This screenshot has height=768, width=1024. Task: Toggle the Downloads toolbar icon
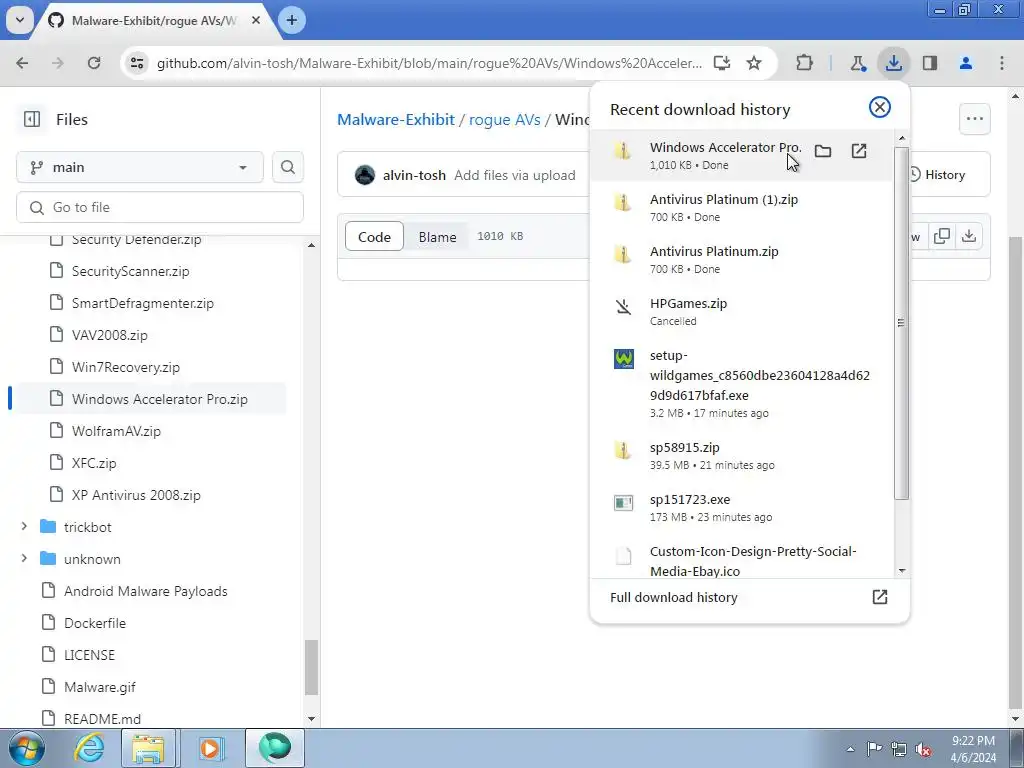click(x=893, y=63)
